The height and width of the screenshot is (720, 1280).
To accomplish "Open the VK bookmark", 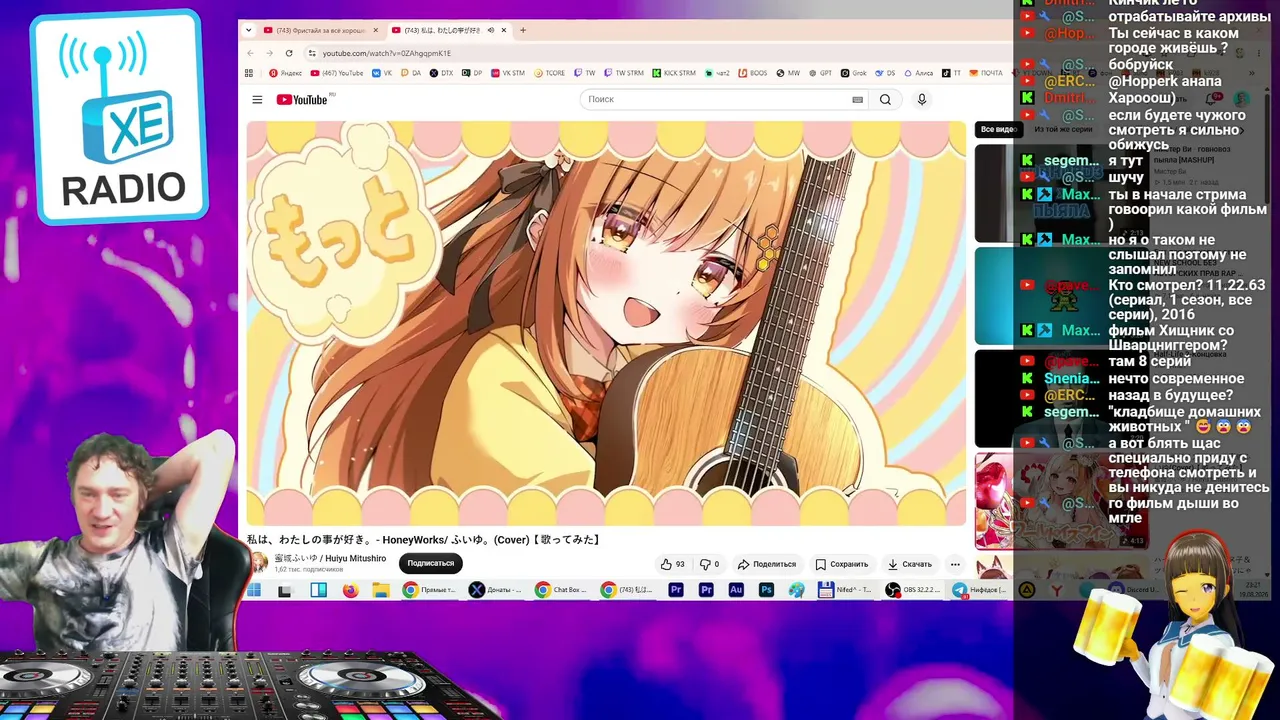I will [382, 73].
